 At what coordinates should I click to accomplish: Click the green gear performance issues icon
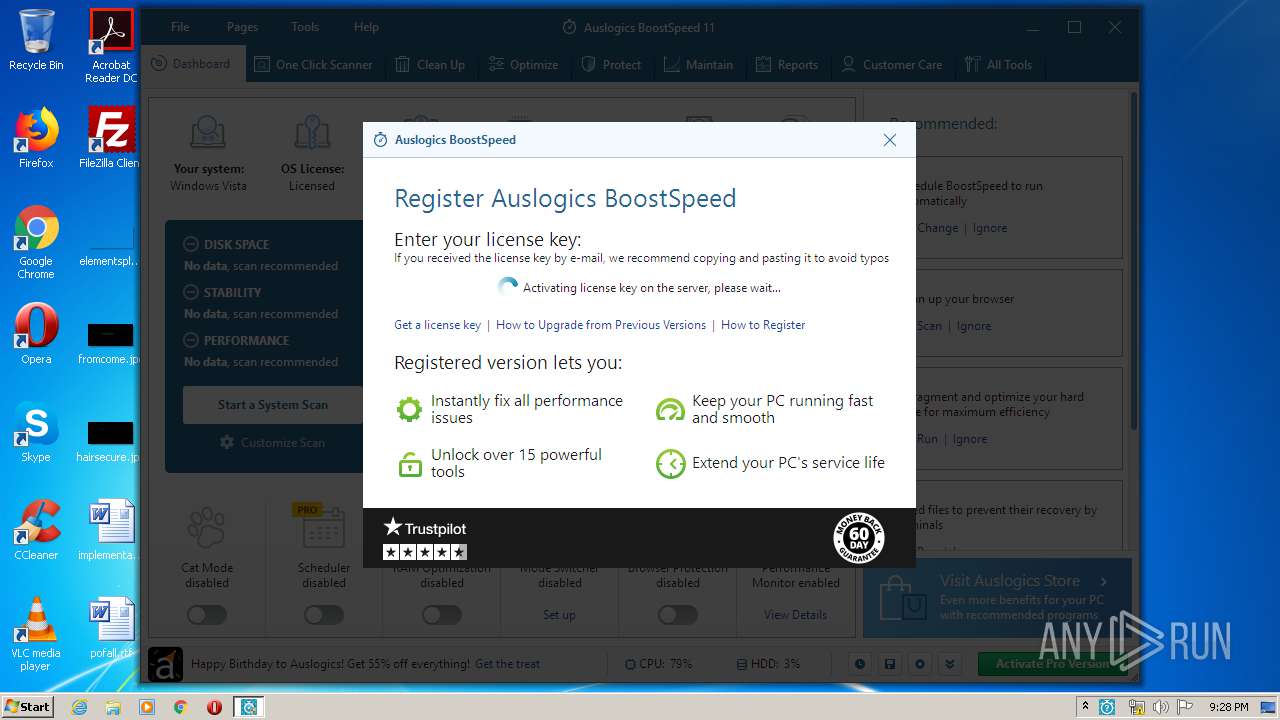click(x=409, y=409)
